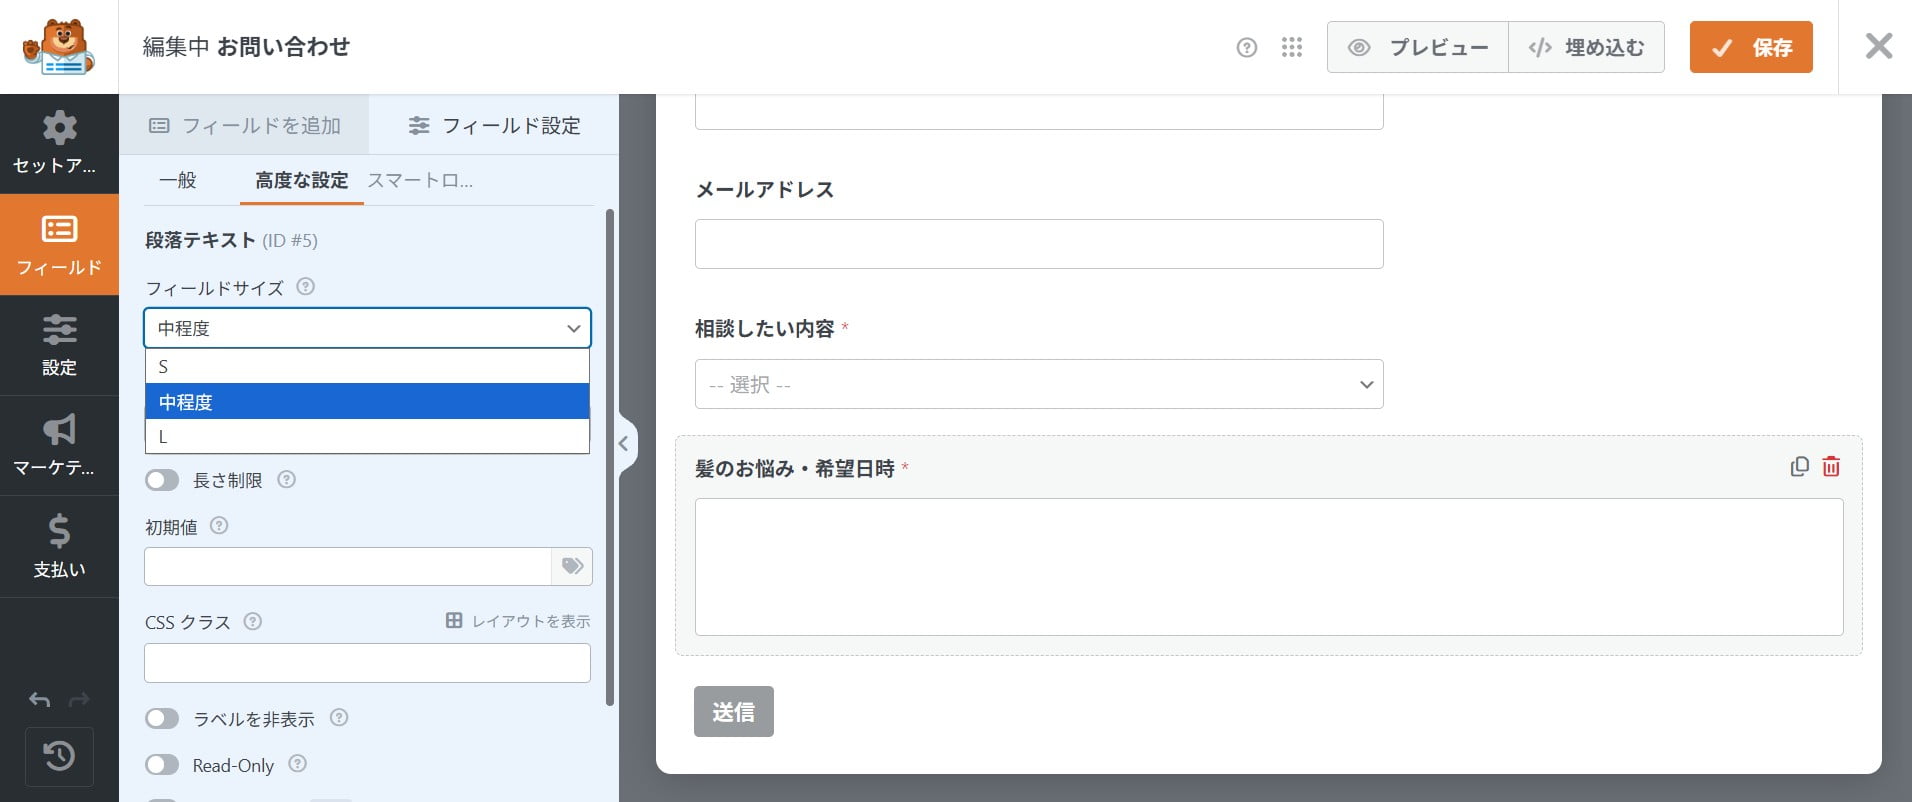Switch to フィールドを追加 tab
This screenshot has width=1912, height=802.
coord(244,125)
